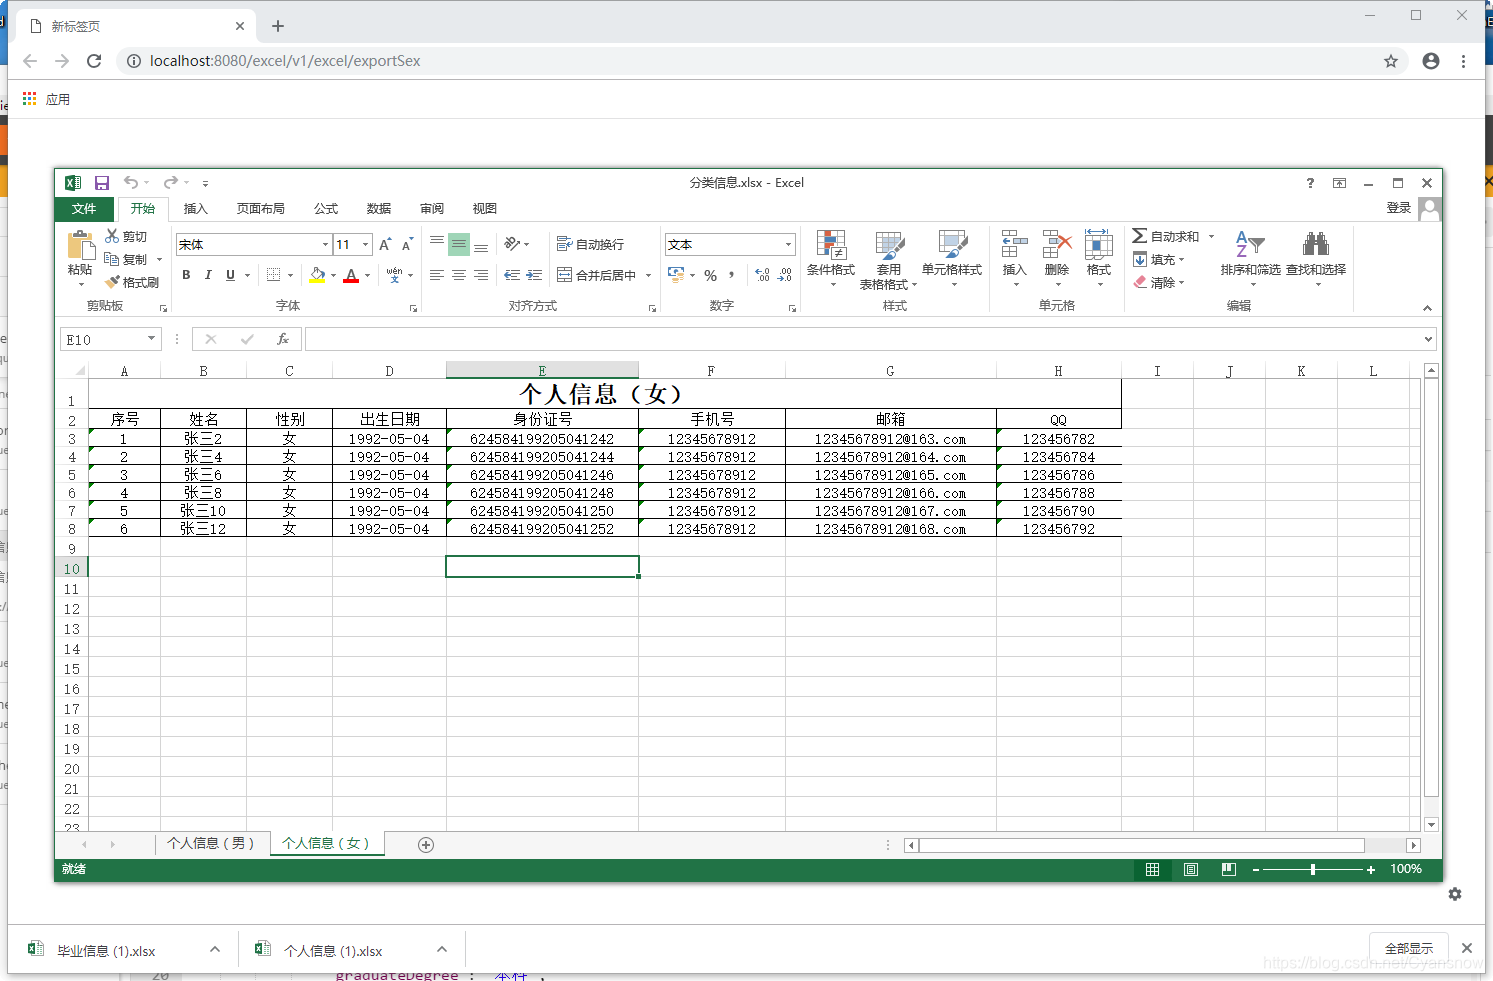
Task: Click the decrease decimal places icon
Action: 785,275
